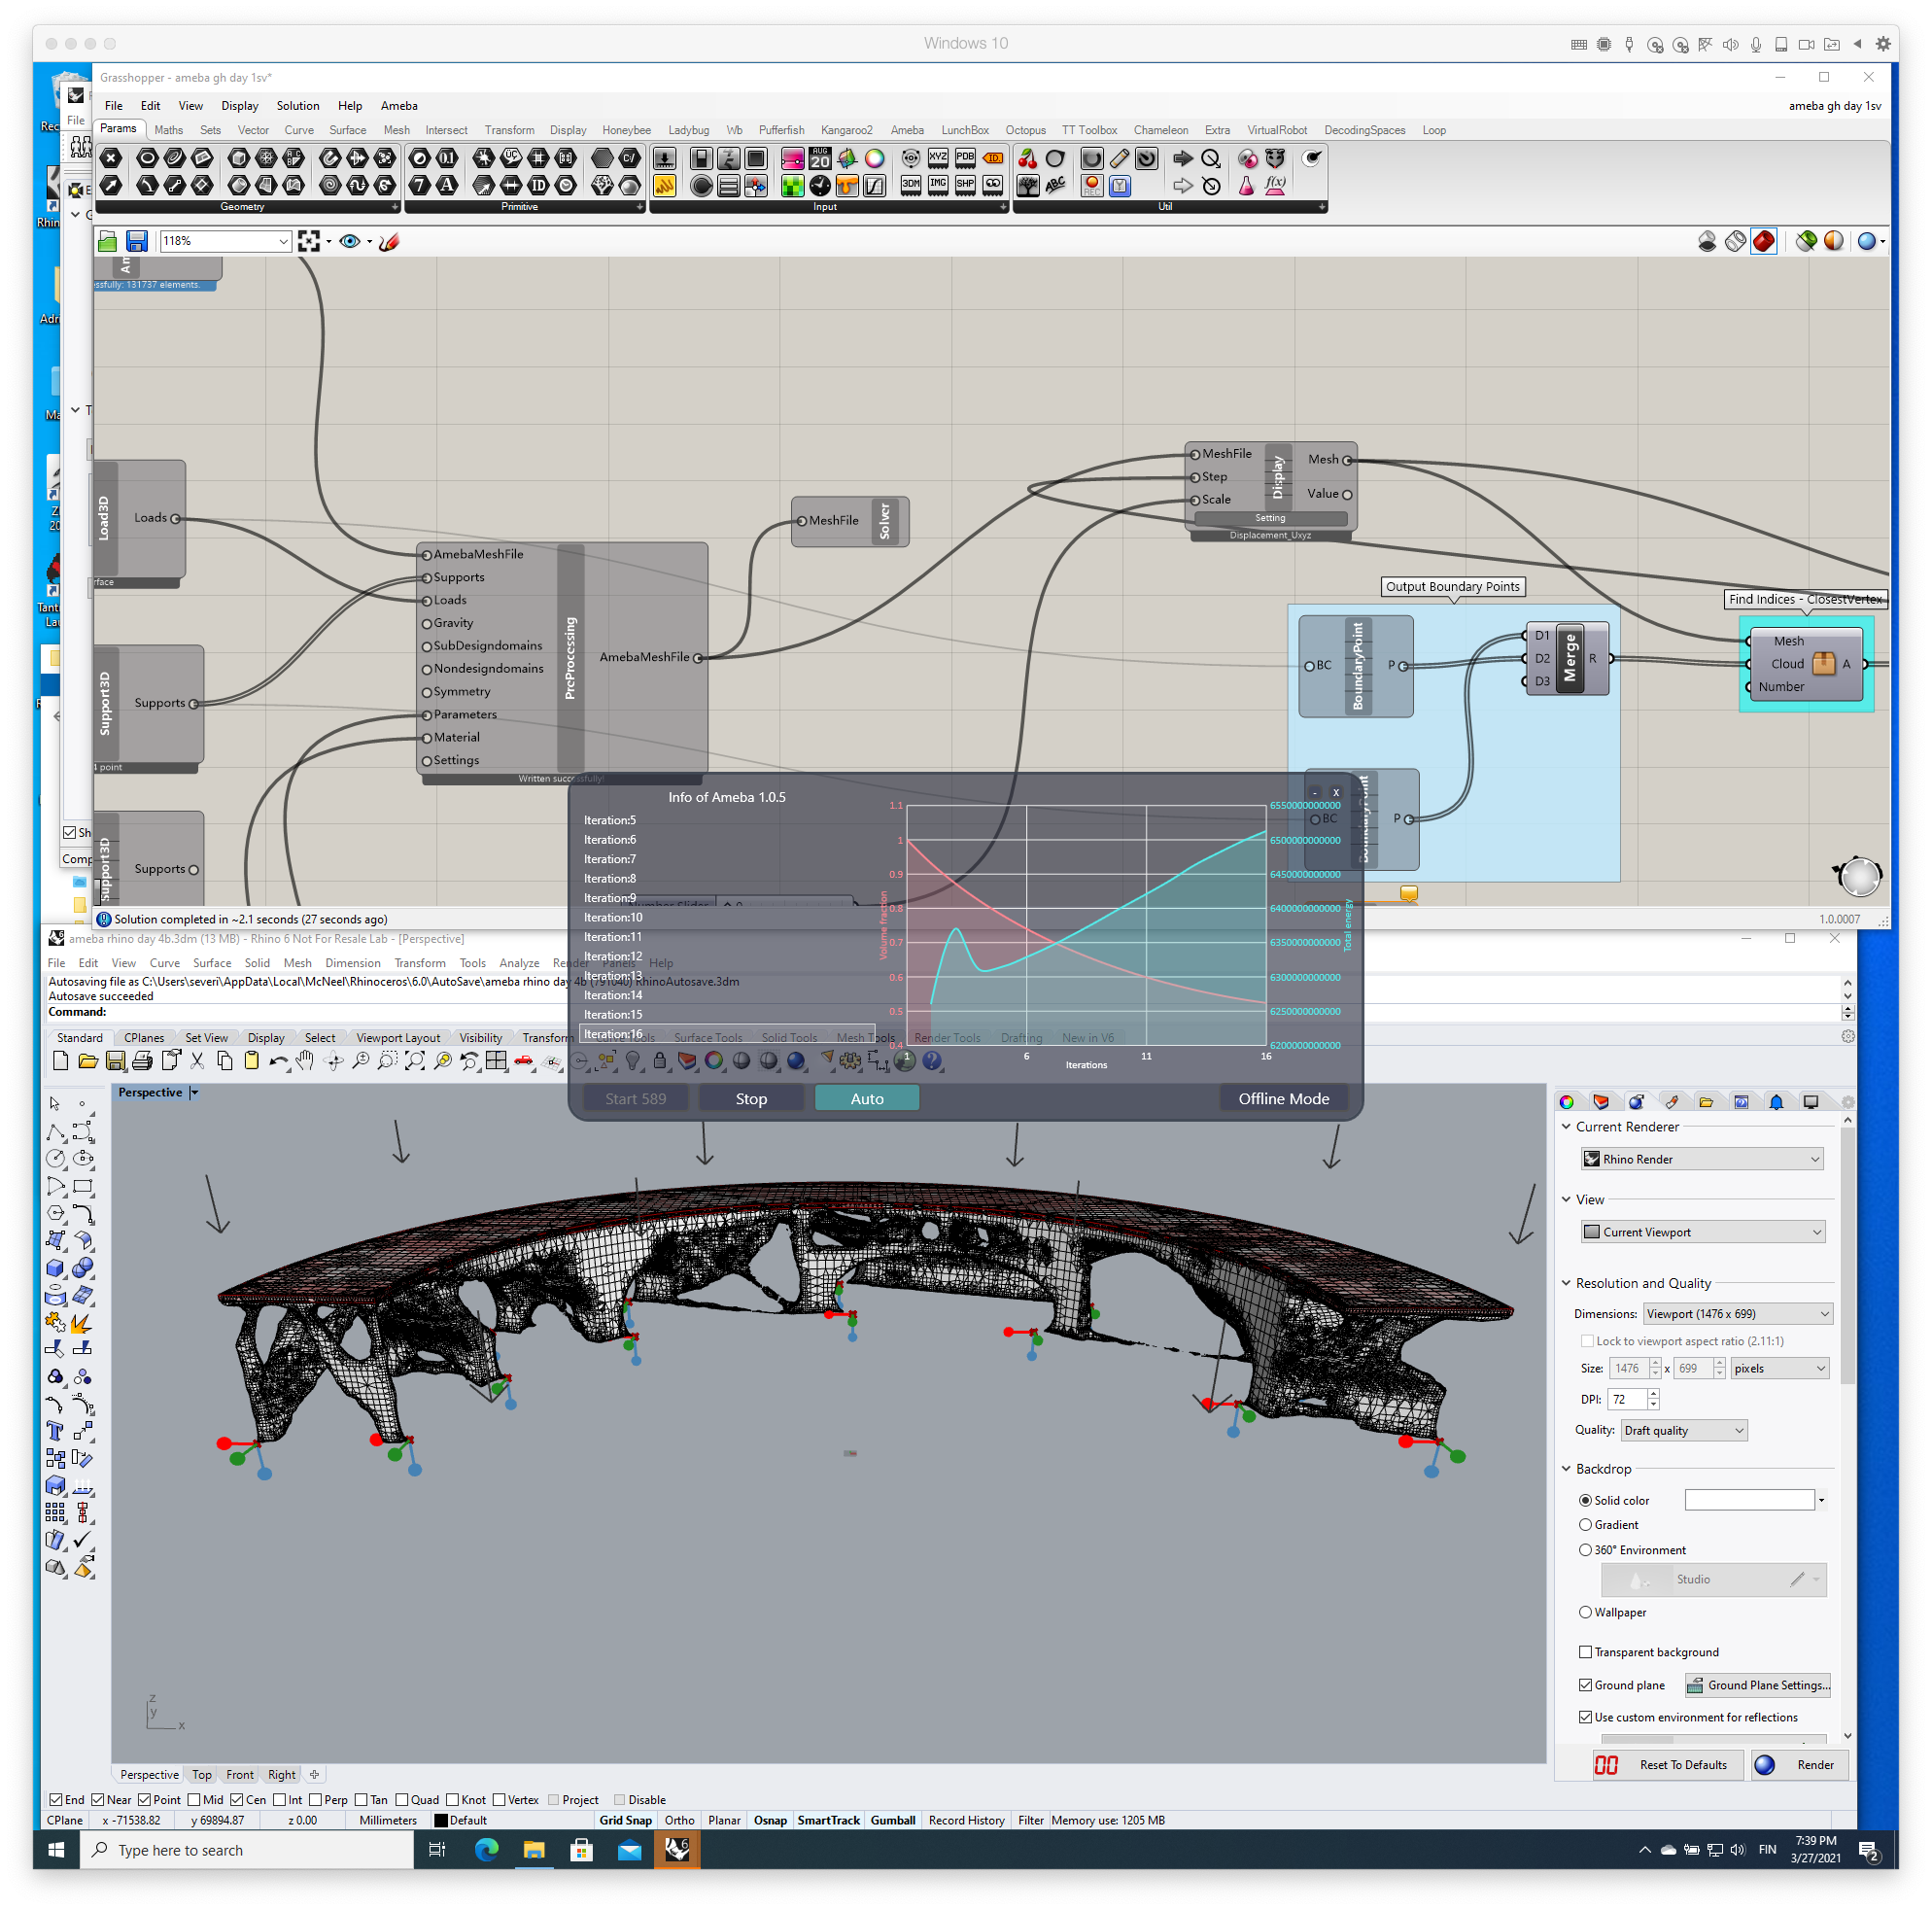
Task: Enable the Perp osnap checkbox
Action: click(x=316, y=1799)
